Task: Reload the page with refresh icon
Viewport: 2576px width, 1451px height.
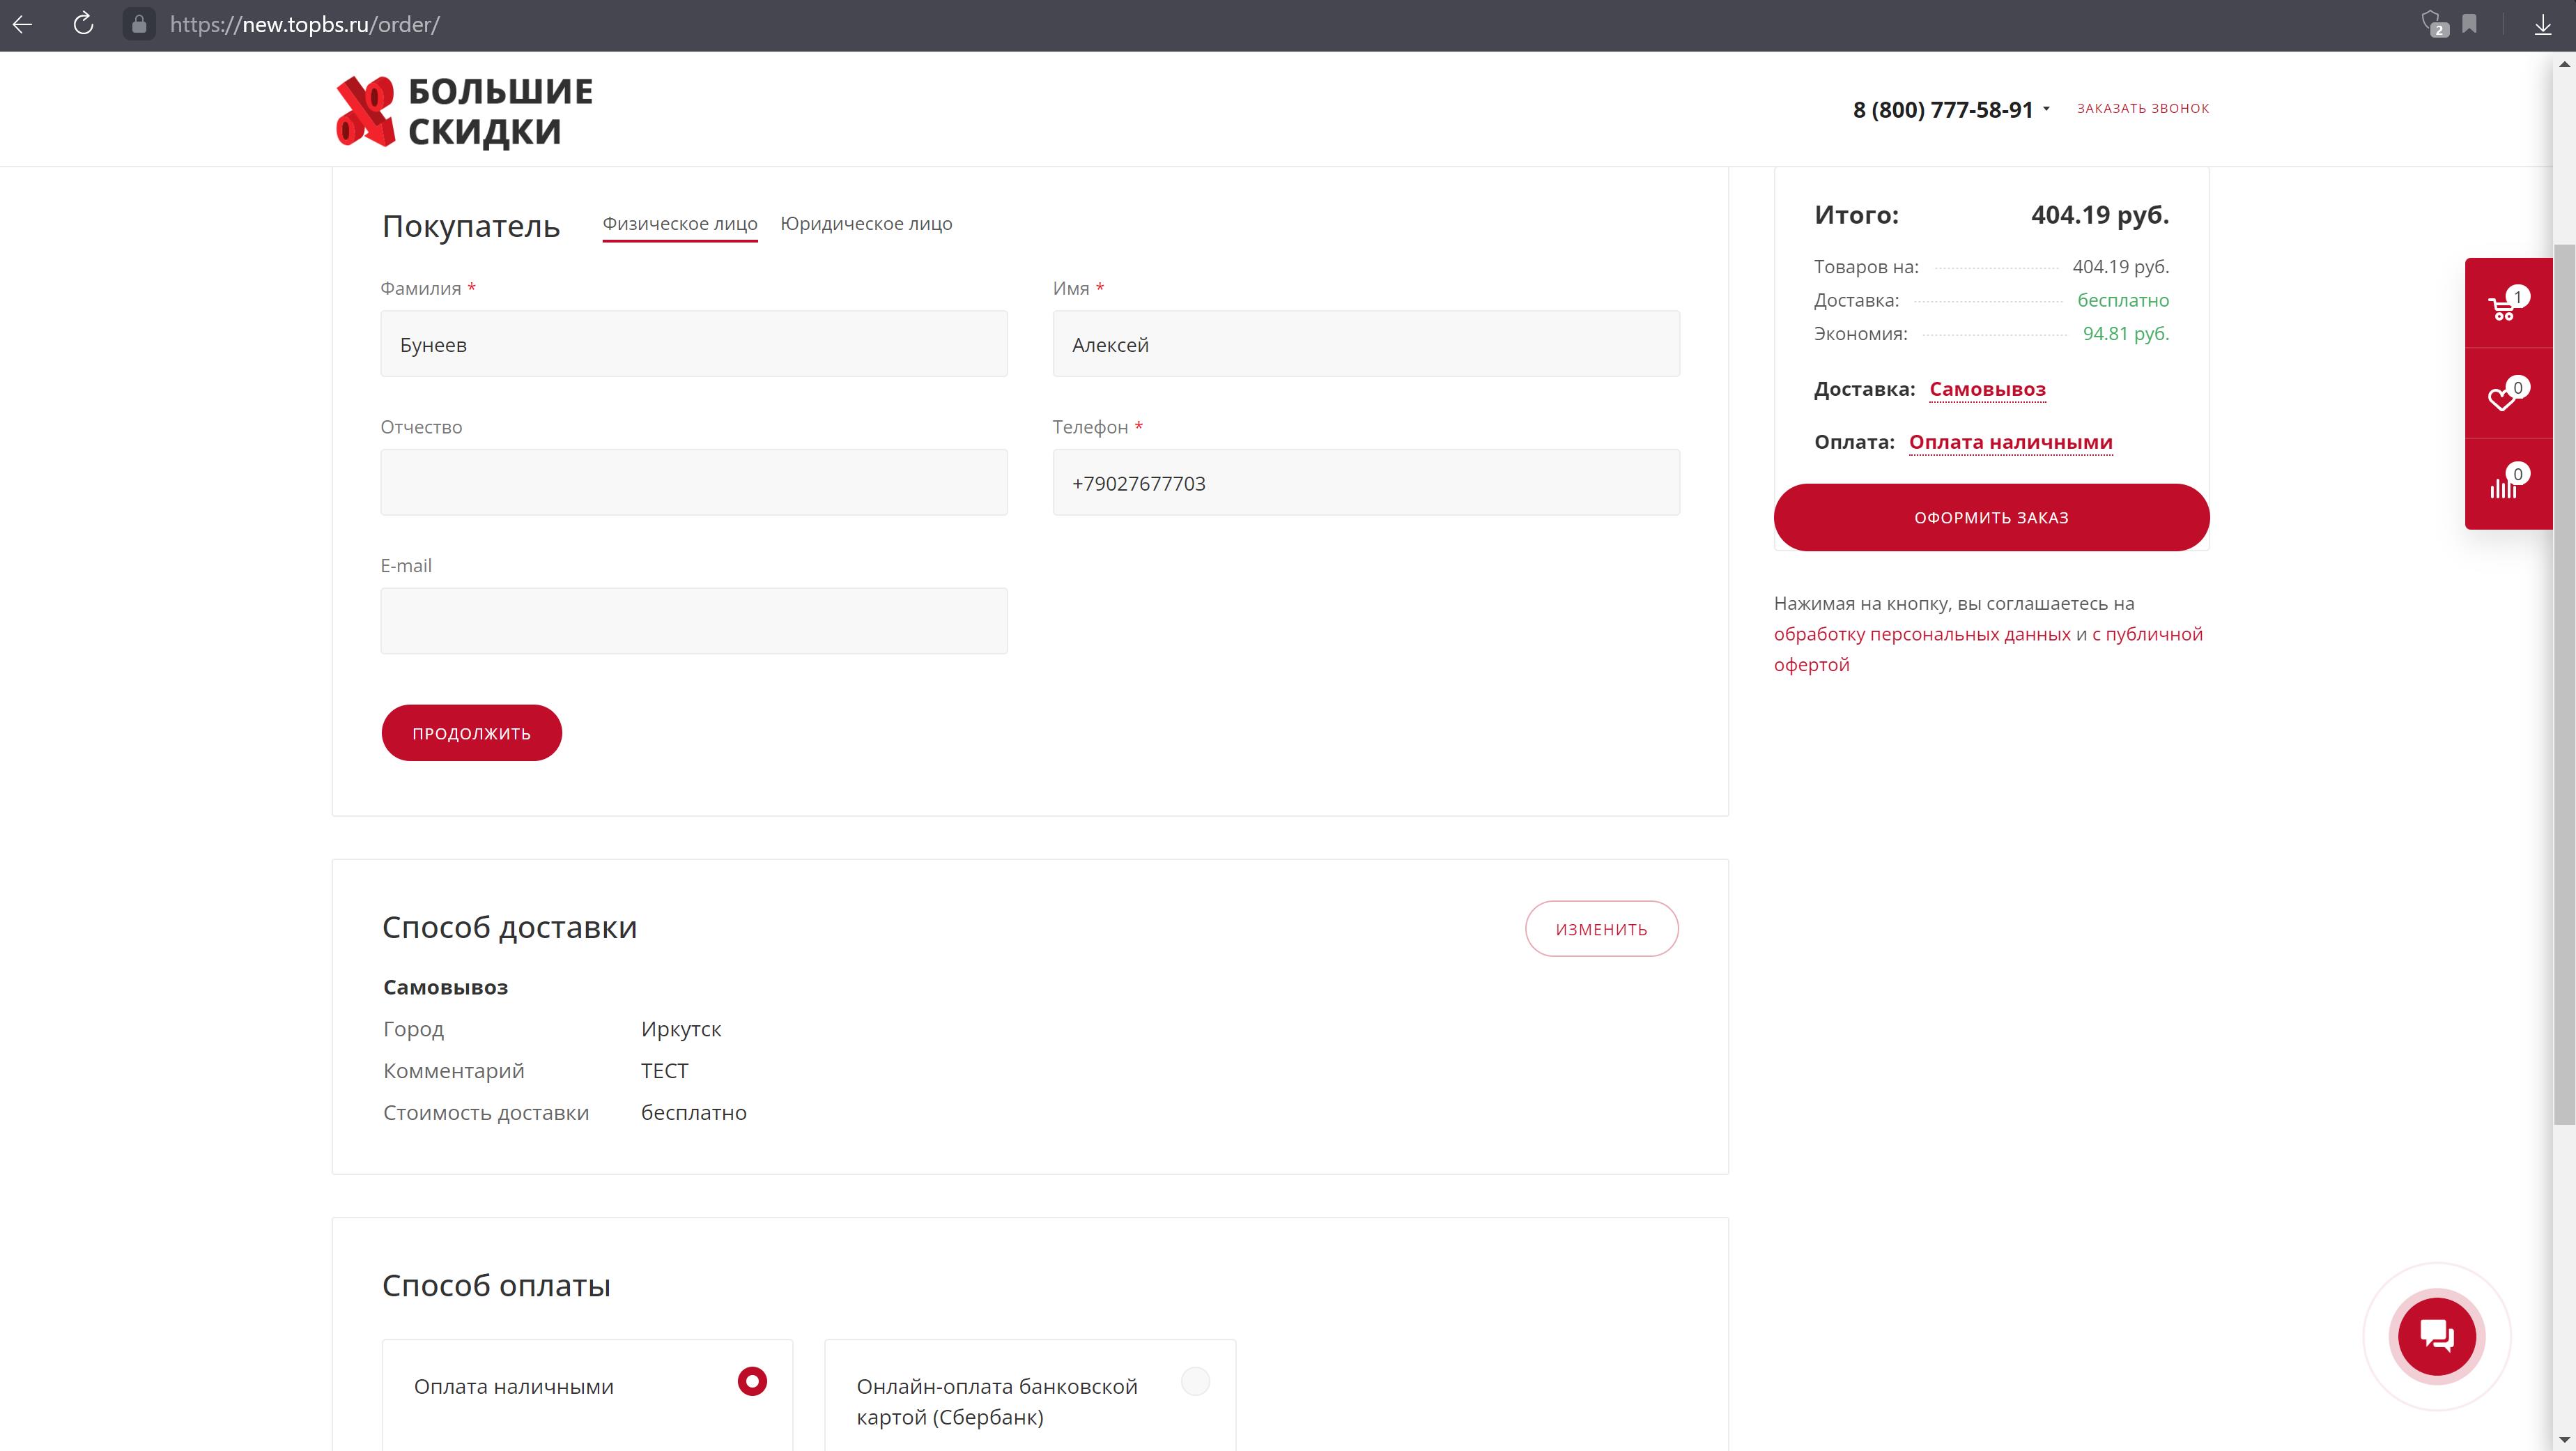Action: [84, 24]
